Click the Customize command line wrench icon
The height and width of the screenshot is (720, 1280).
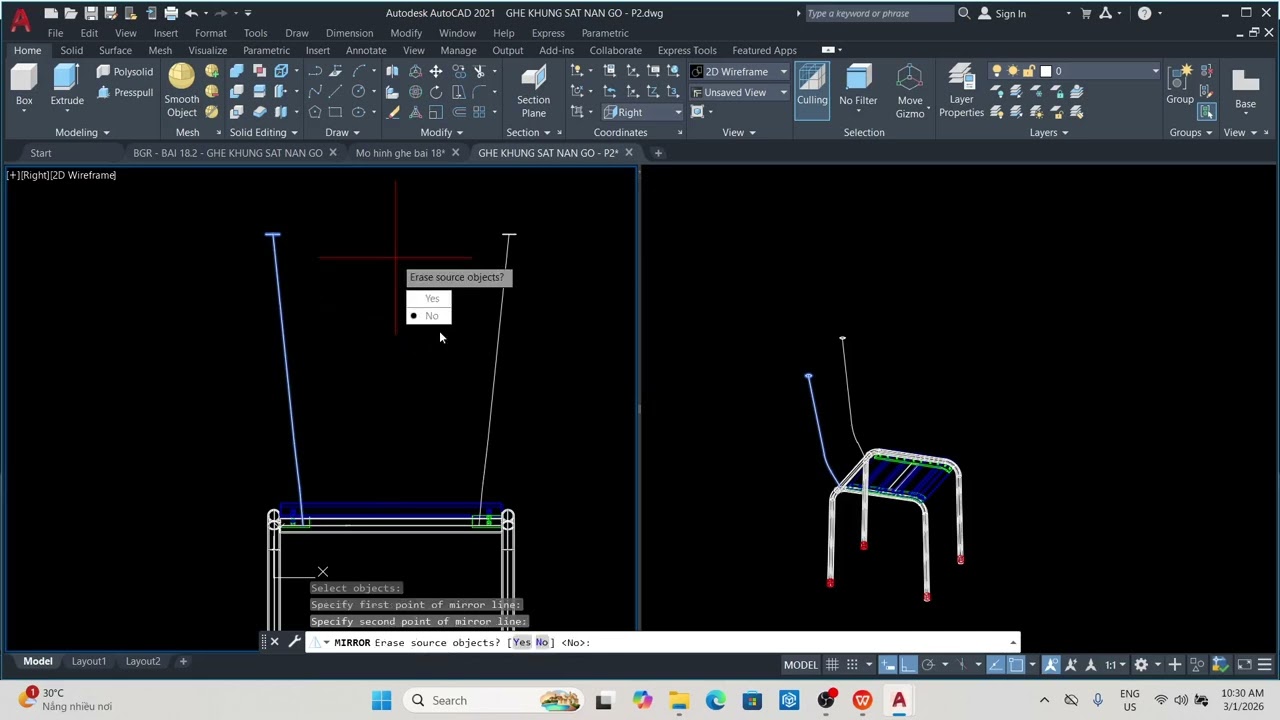[x=294, y=642]
